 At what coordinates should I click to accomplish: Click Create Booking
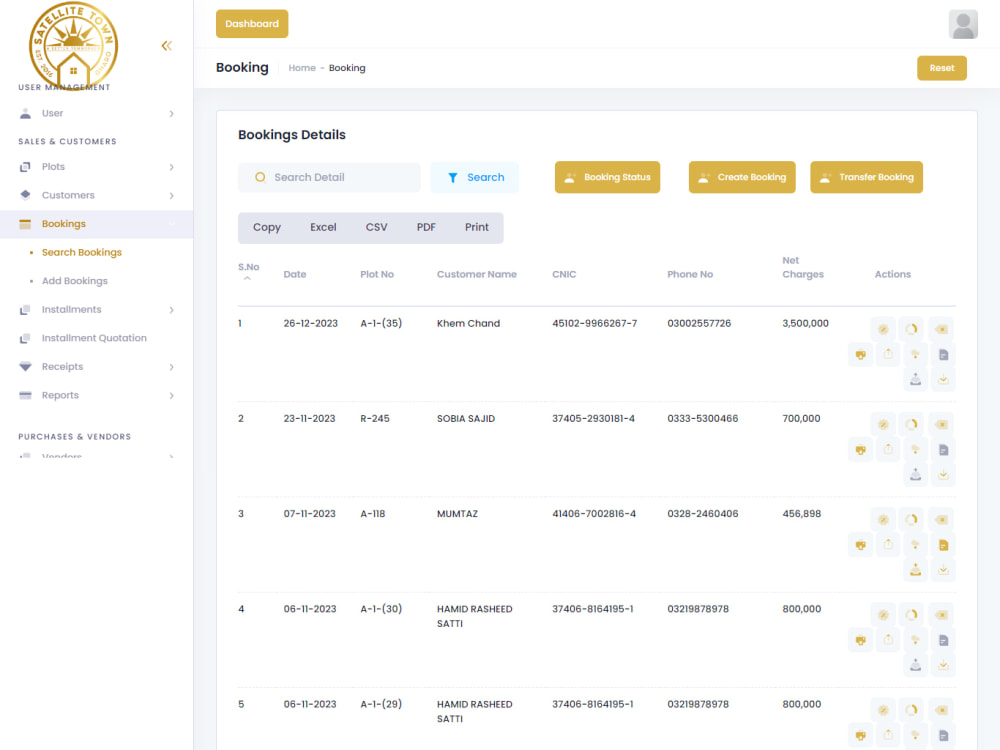(742, 177)
